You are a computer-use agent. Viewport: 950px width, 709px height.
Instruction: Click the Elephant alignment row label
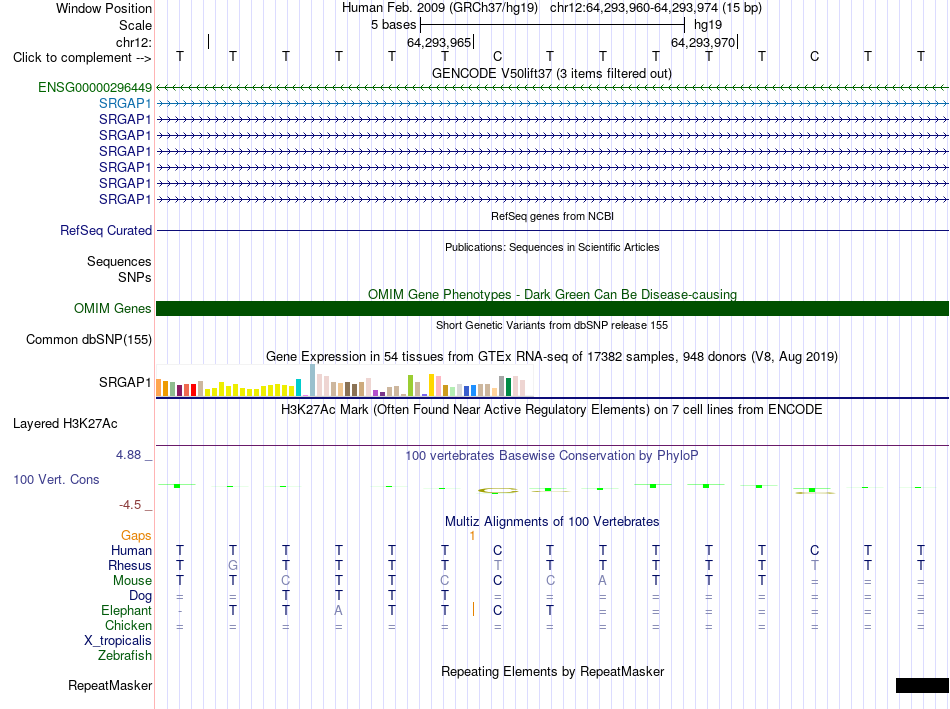pyautogui.click(x=127, y=610)
